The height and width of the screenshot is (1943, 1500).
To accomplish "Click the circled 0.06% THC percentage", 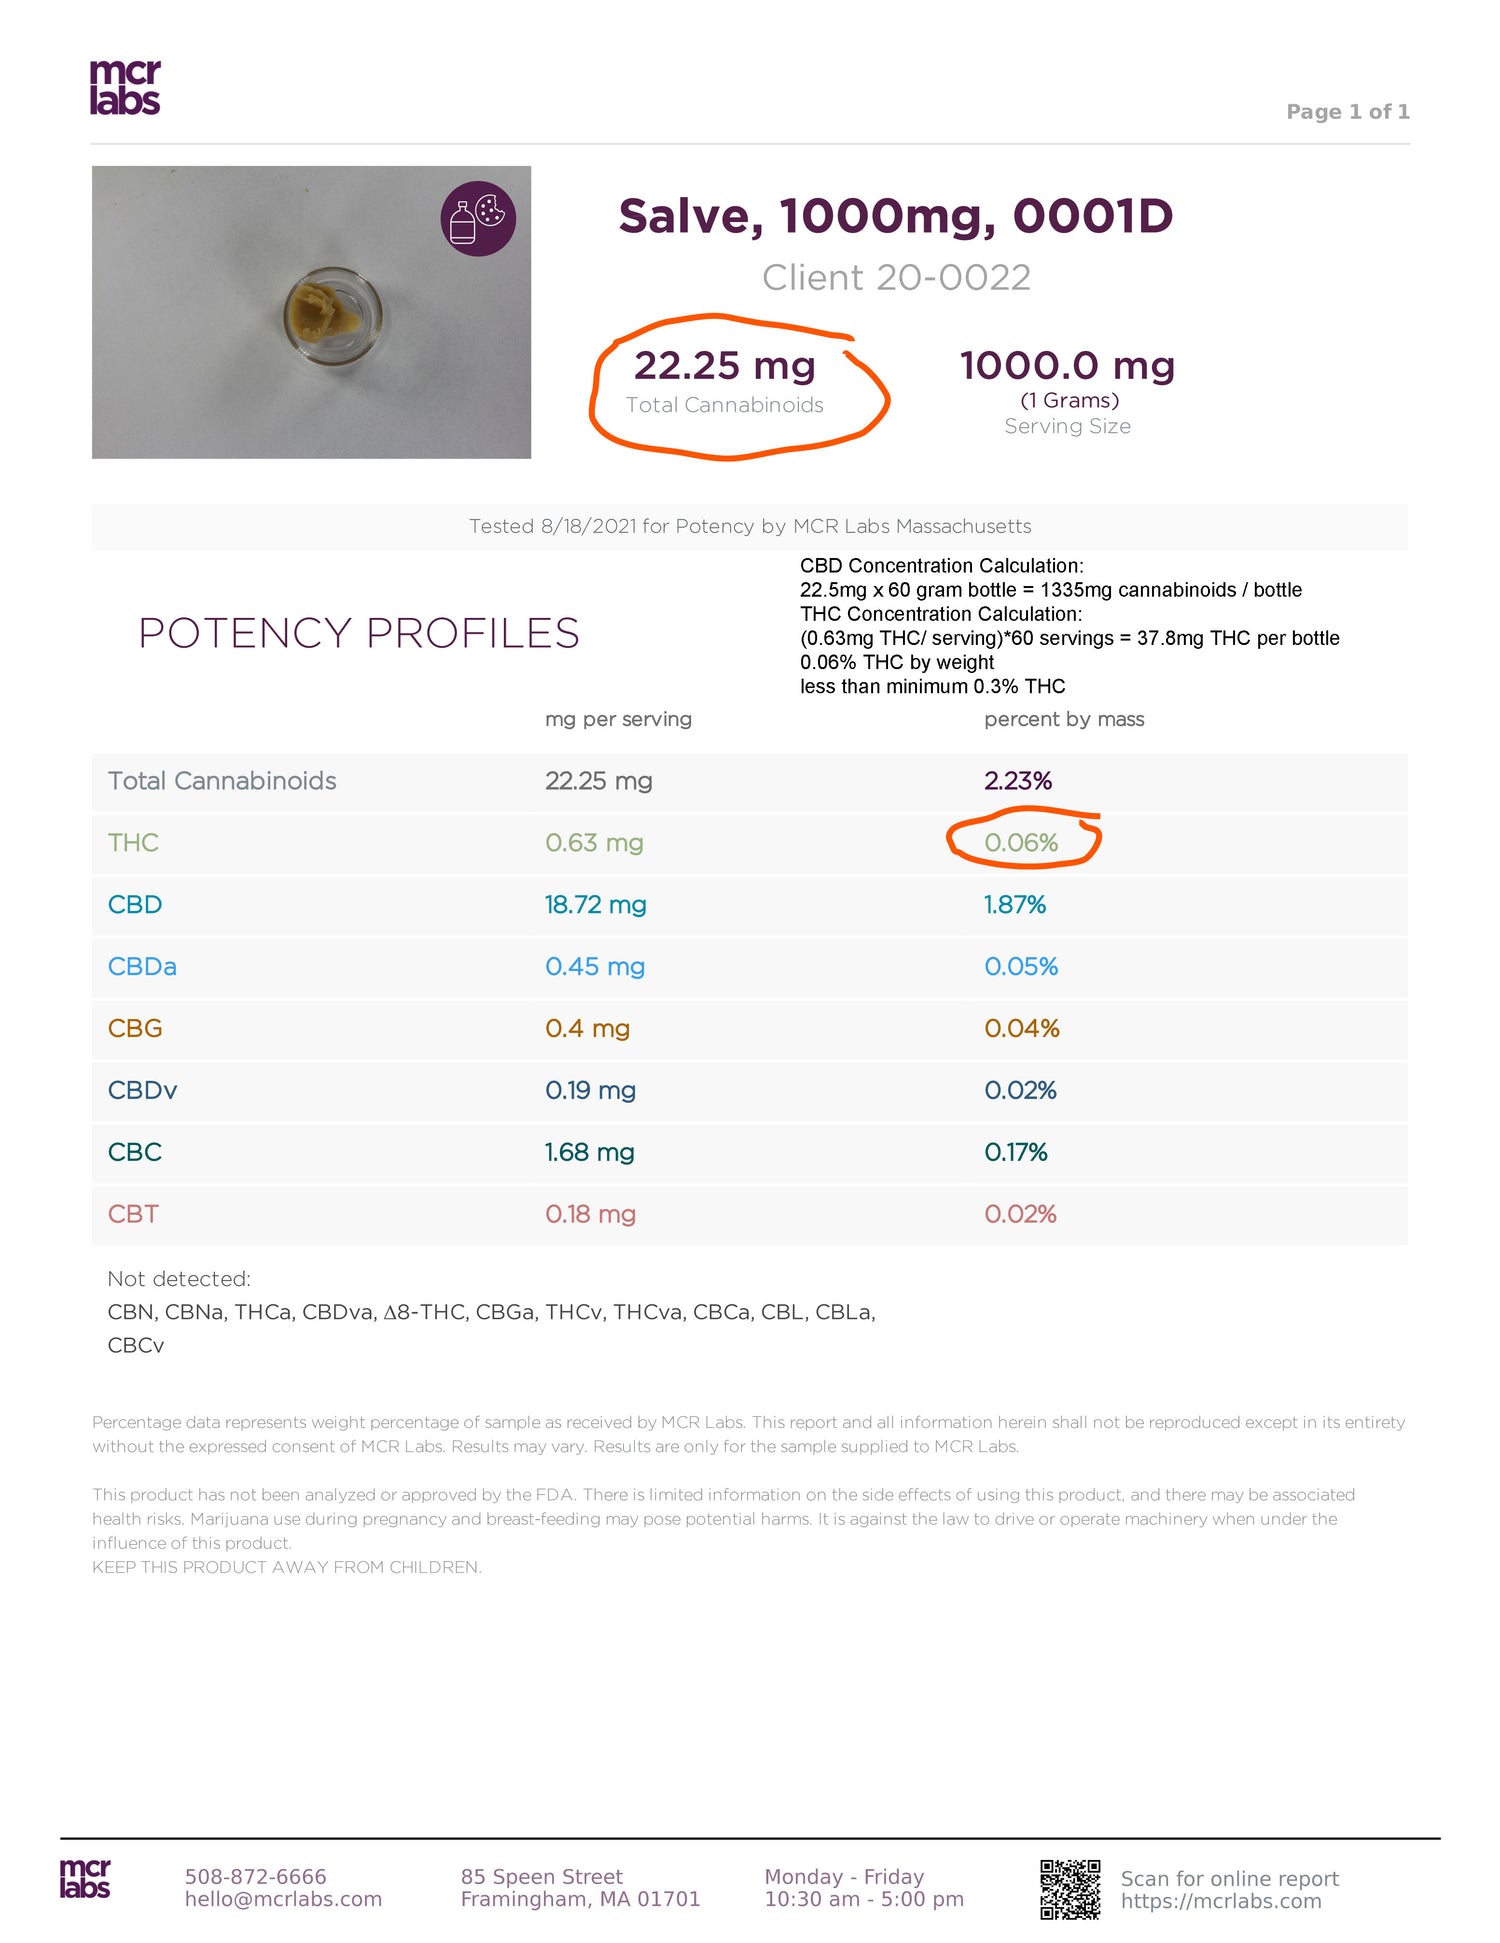I will click(1021, 843).
